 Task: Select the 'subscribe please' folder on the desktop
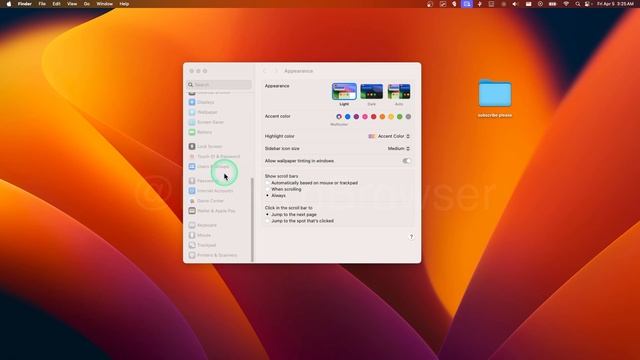495,98
